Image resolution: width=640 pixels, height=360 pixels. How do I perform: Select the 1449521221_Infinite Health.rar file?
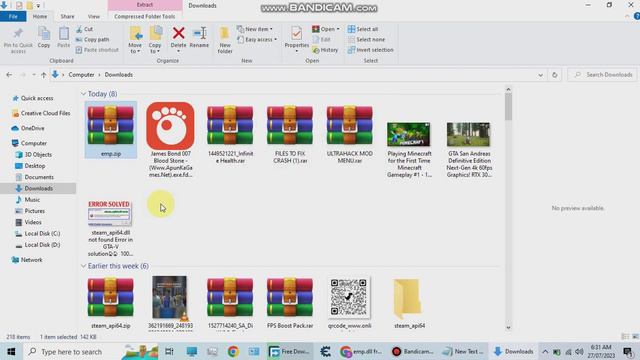[x=230, y=133]
